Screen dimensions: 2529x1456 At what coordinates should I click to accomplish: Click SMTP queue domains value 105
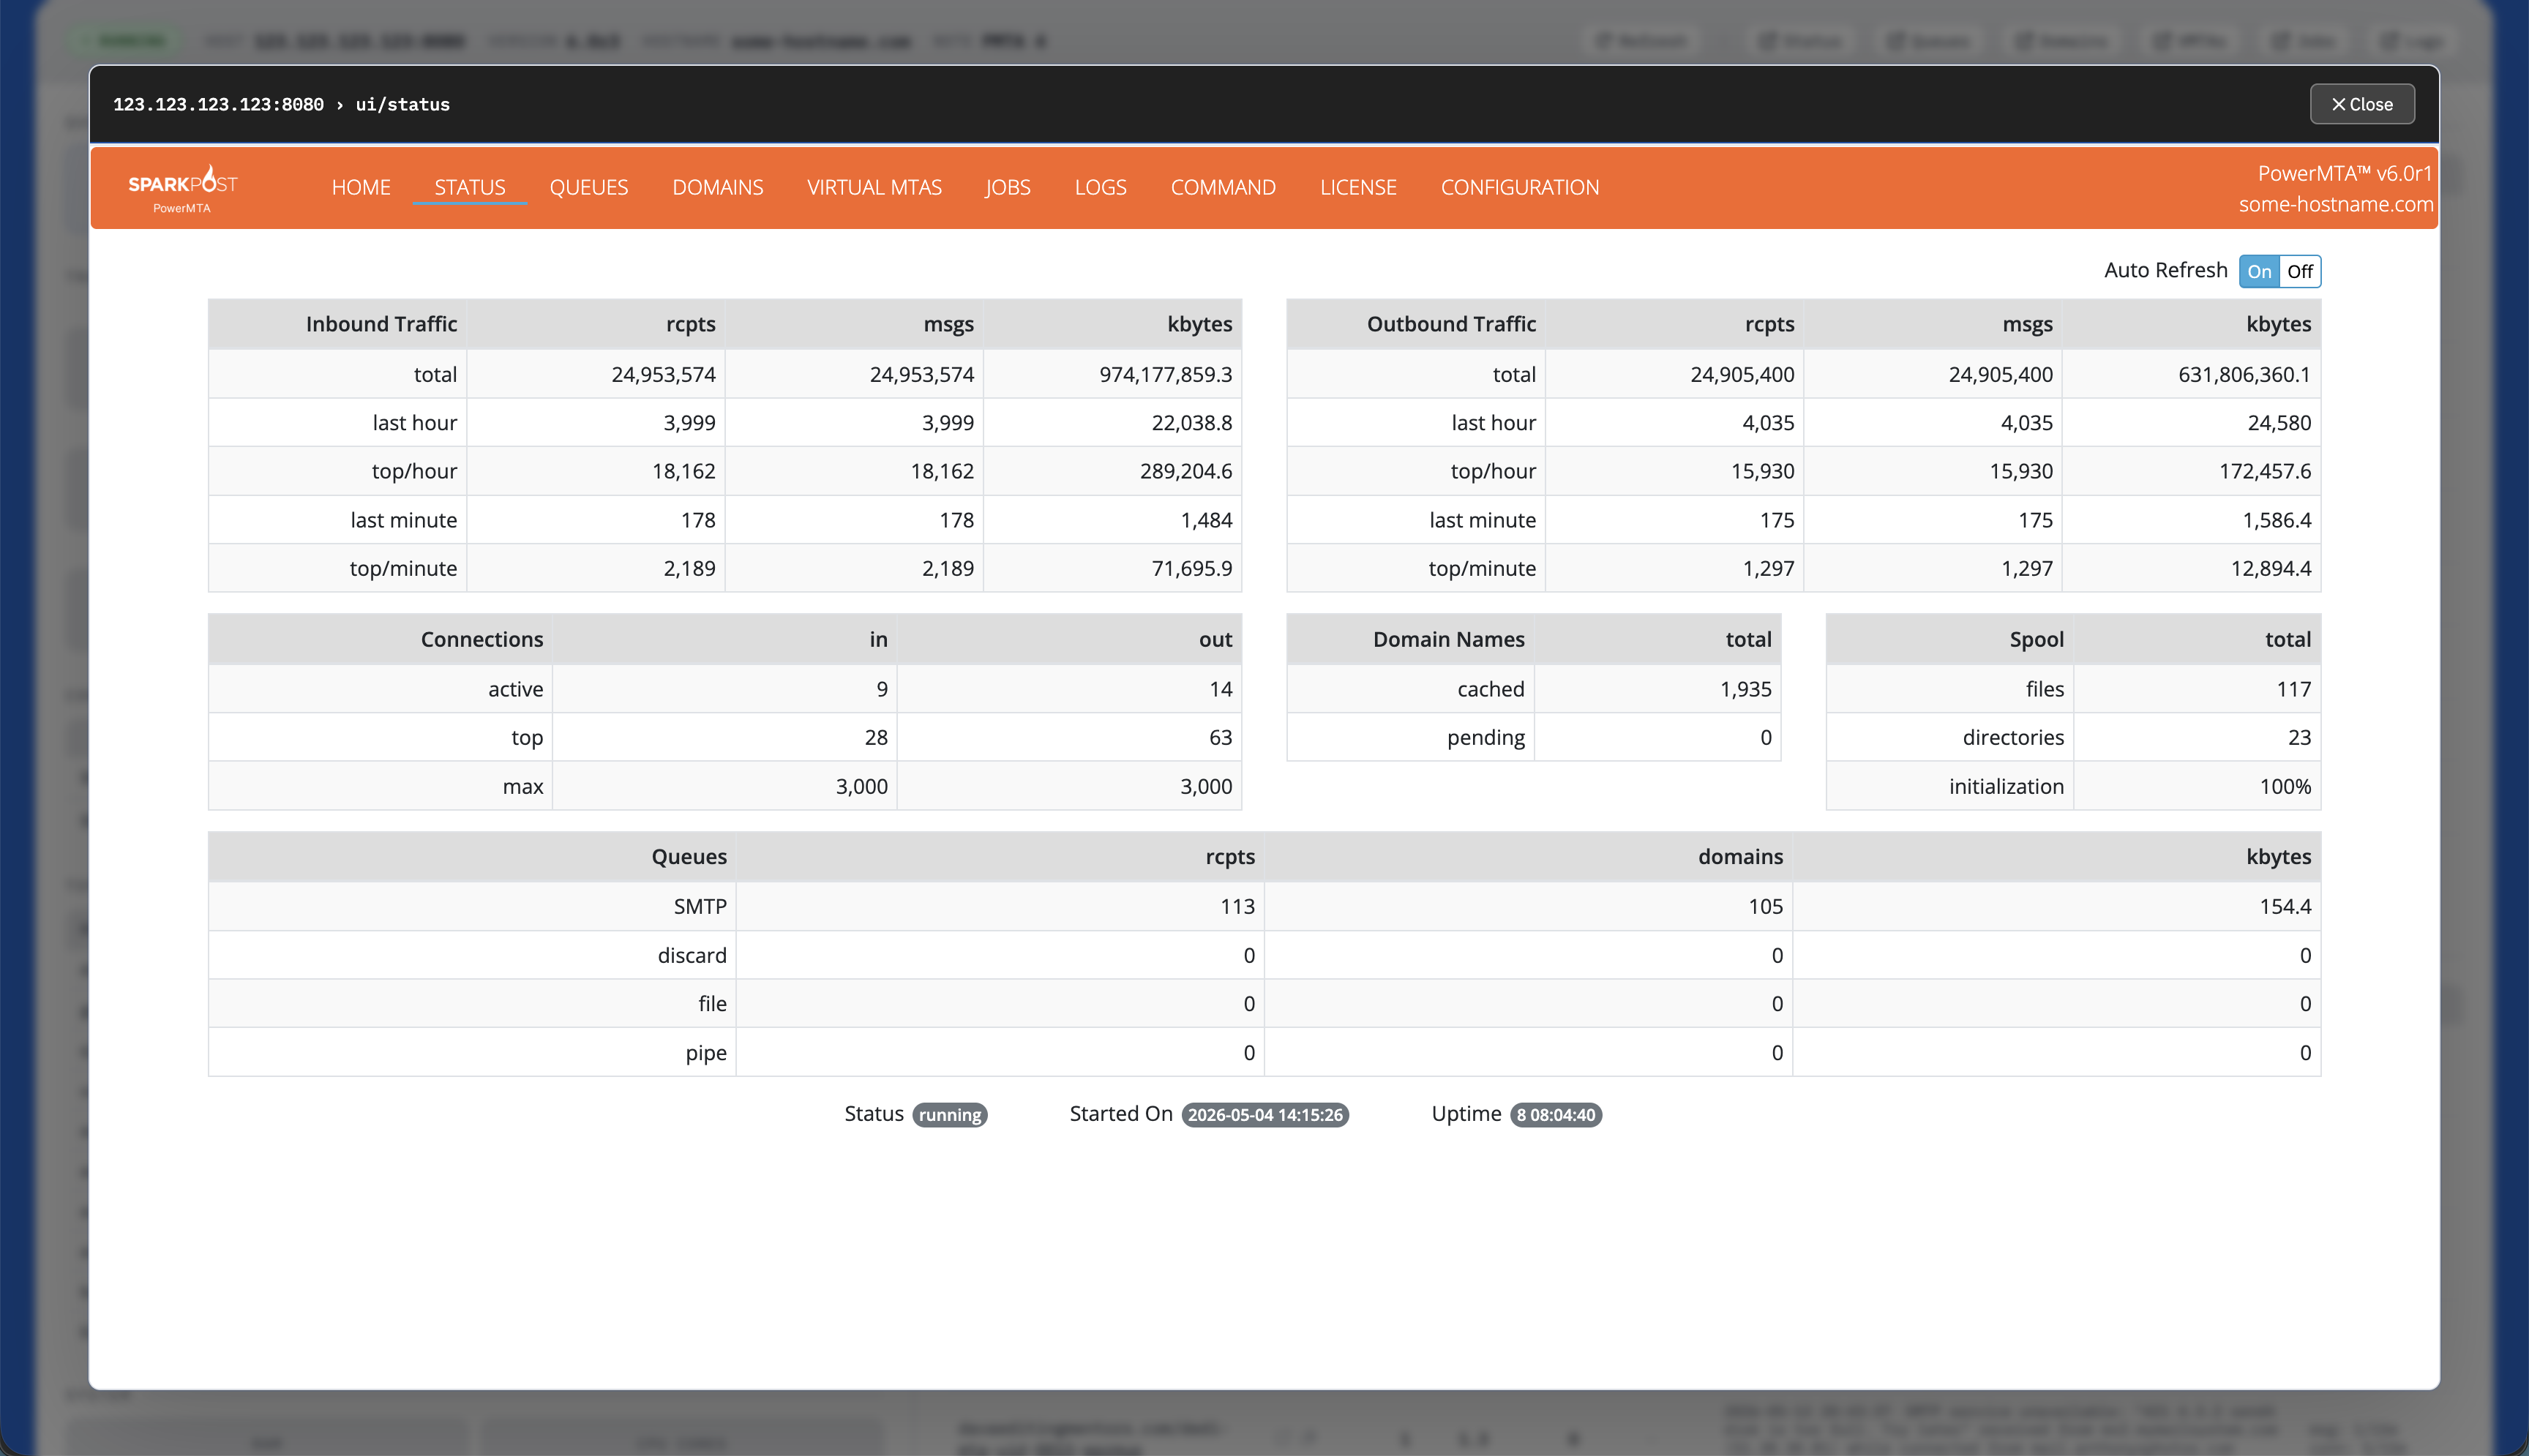[1766, 906]
